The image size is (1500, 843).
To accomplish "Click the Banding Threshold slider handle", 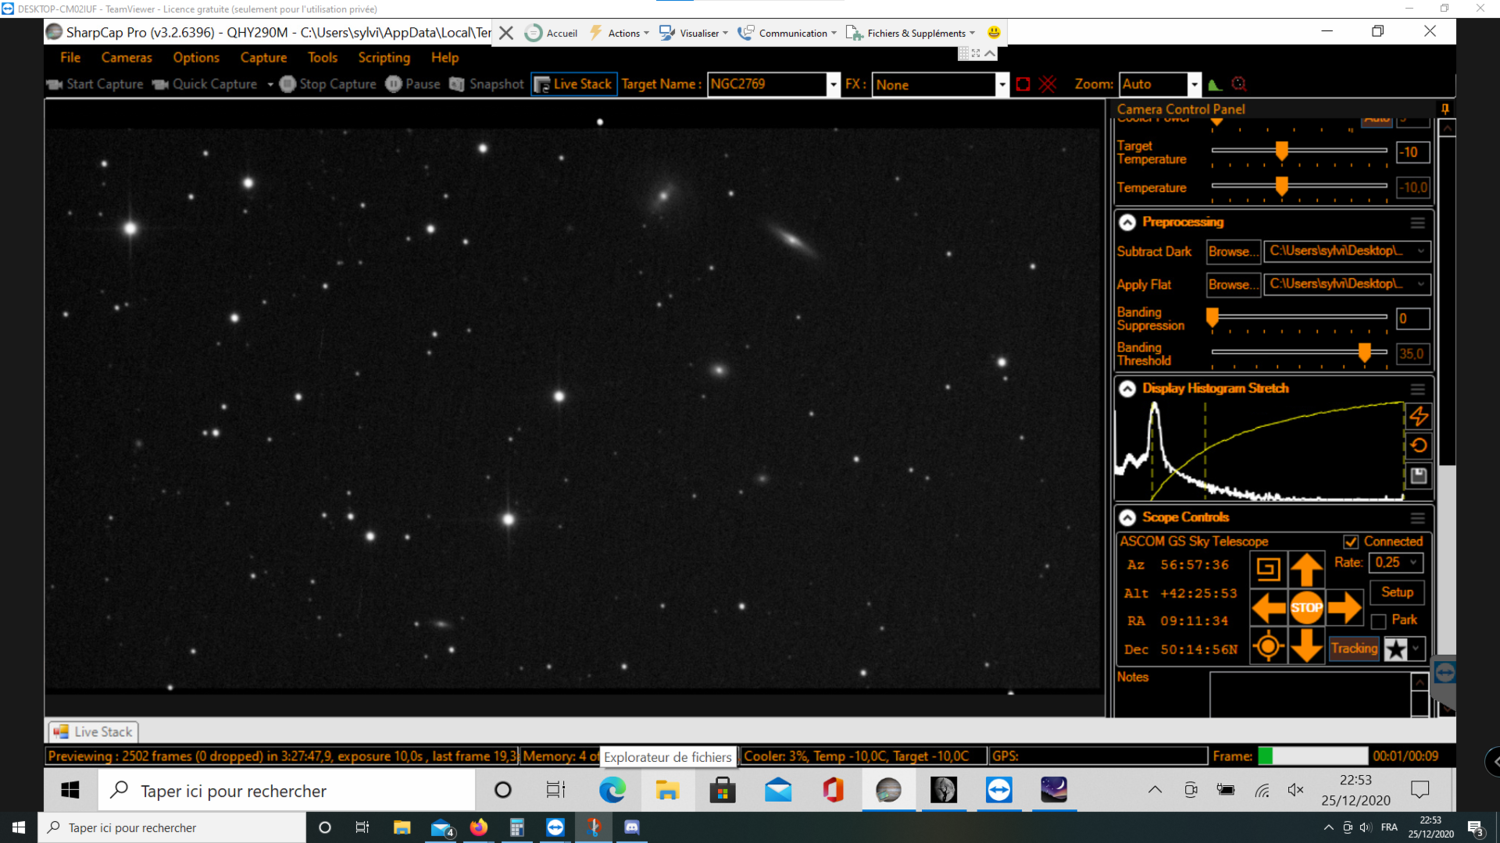I will pos(1364,352).
